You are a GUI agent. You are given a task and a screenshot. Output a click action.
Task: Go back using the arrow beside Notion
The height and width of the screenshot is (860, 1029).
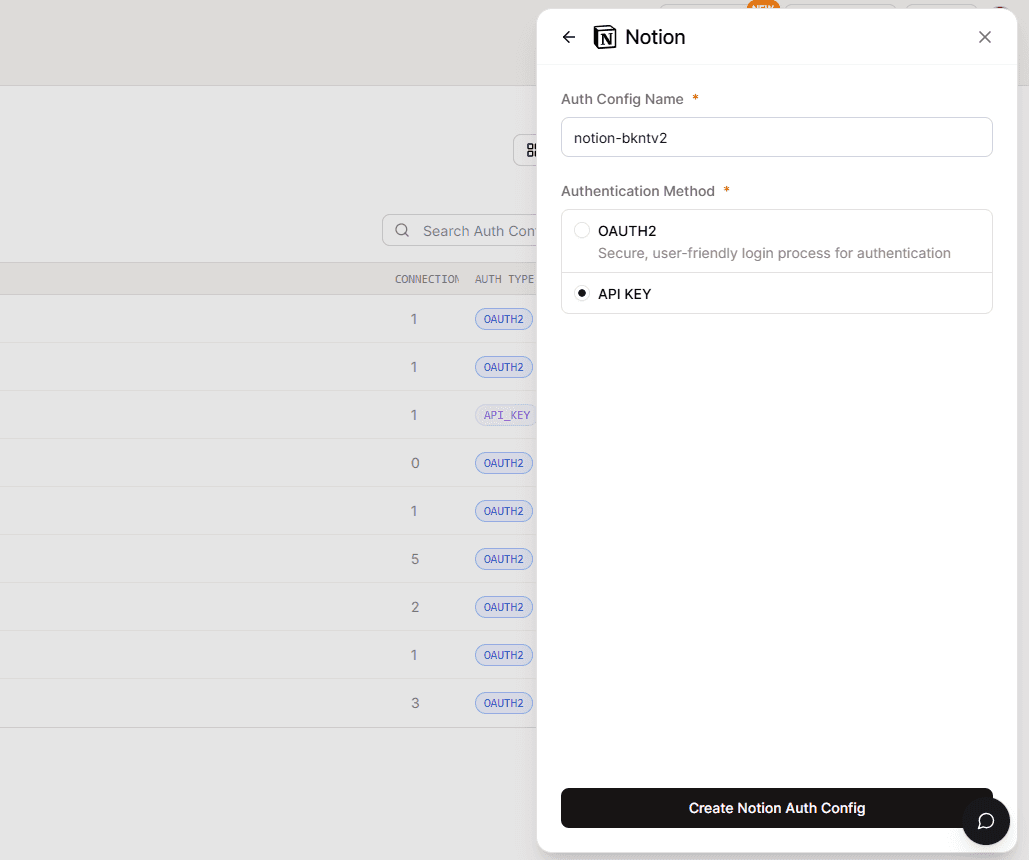click(x=568, y=37)
